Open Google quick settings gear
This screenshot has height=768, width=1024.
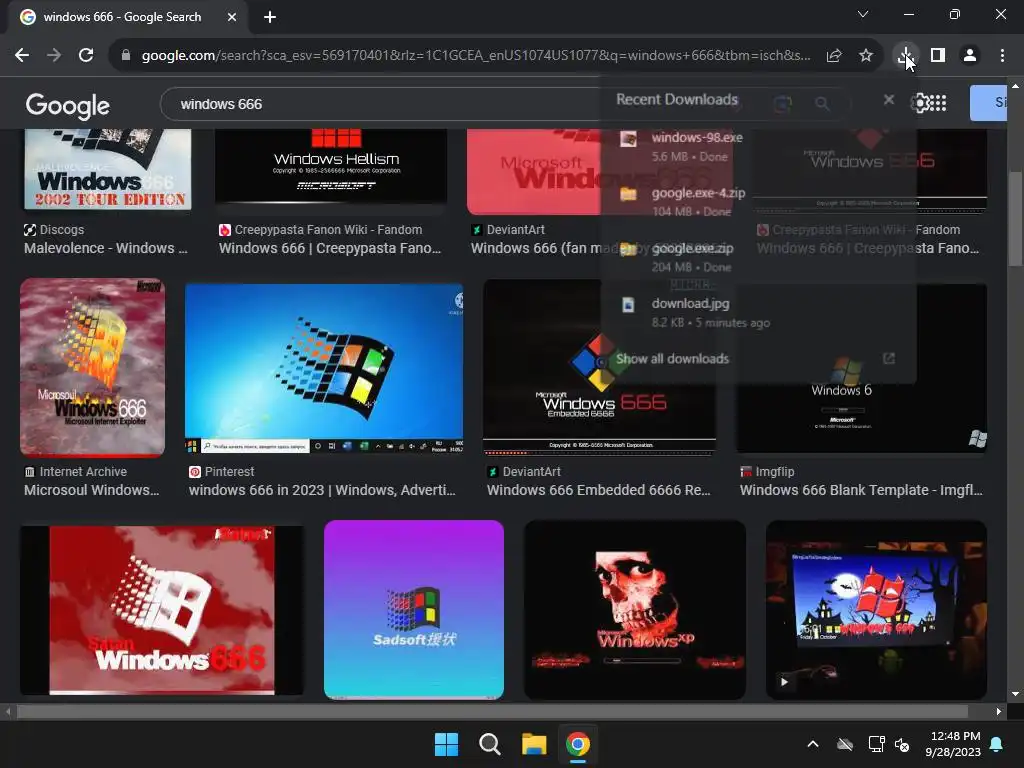click(x=920, y=103)
